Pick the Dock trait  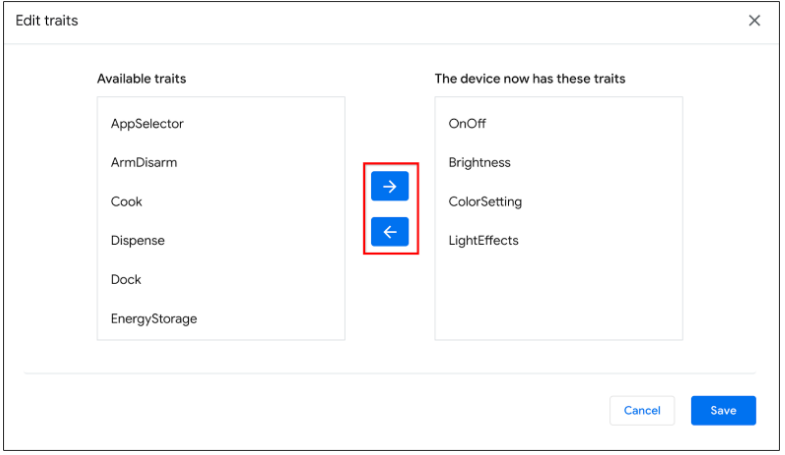(x=126, y=279)
